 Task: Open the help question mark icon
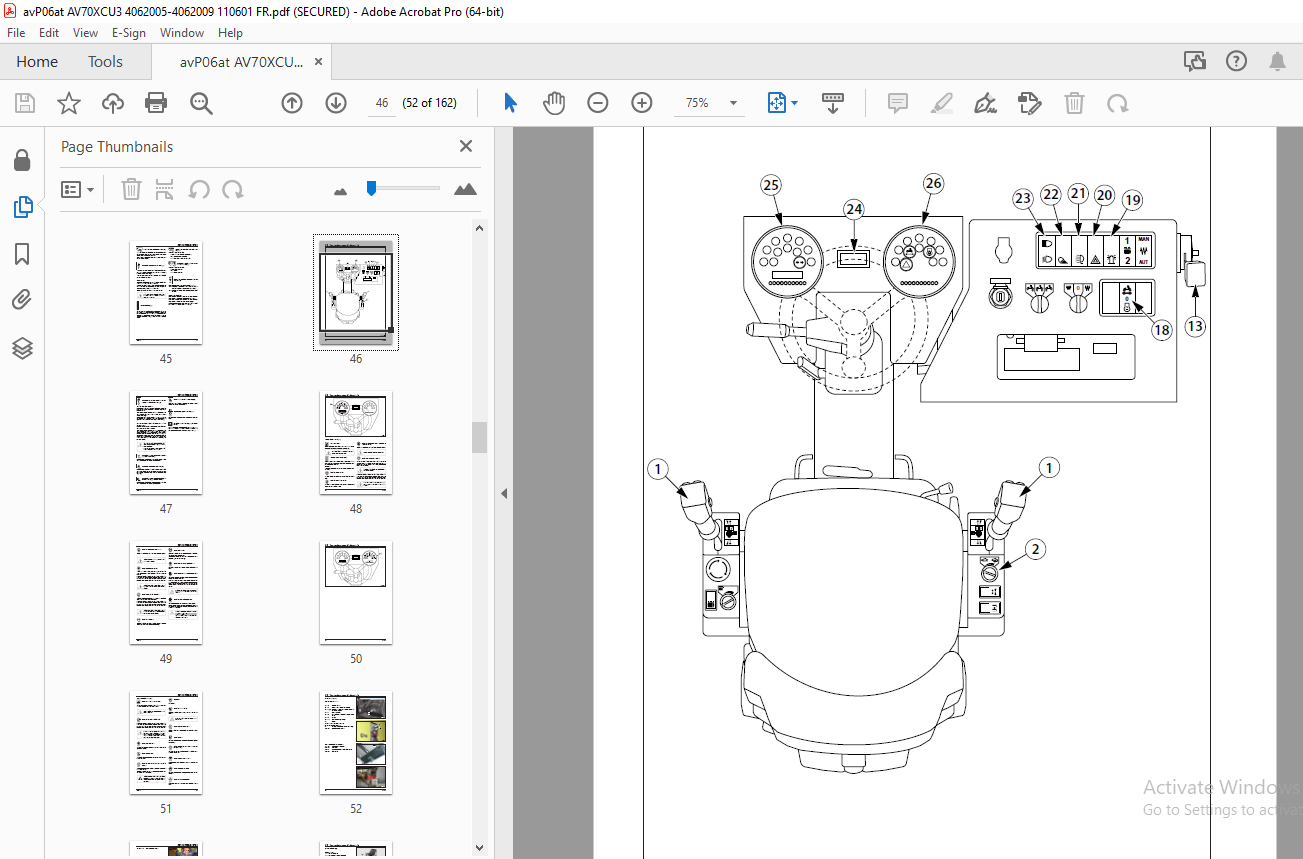click(x=1236, y=62)
